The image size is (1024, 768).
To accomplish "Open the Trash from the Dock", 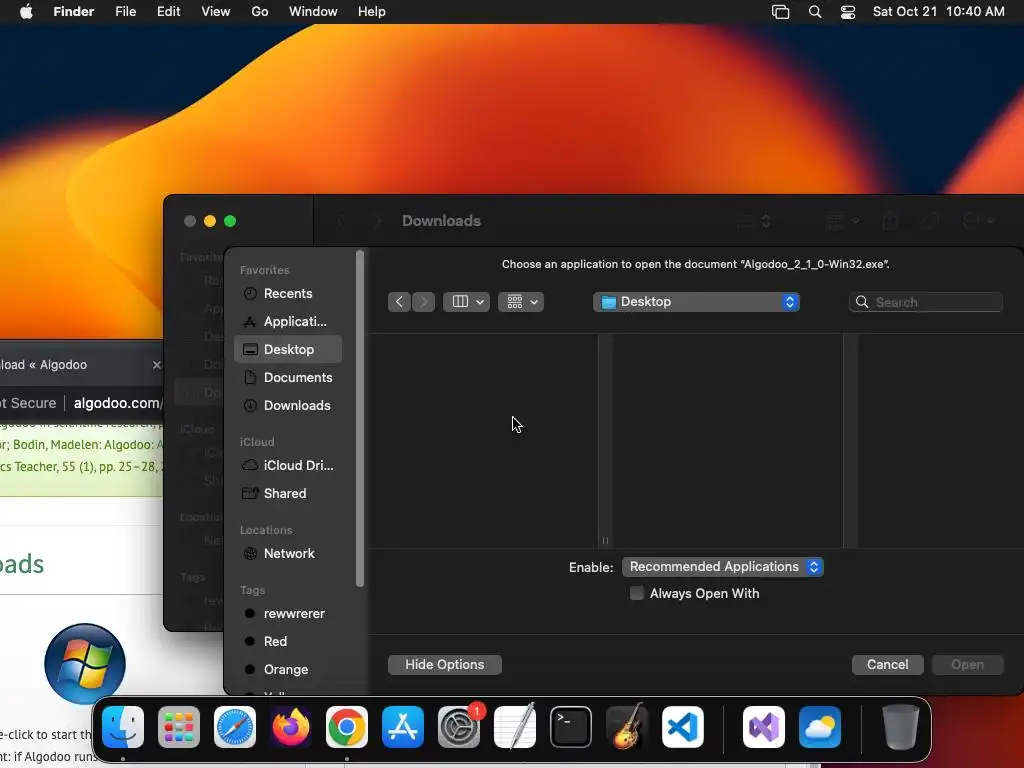I will click(901, 727).
